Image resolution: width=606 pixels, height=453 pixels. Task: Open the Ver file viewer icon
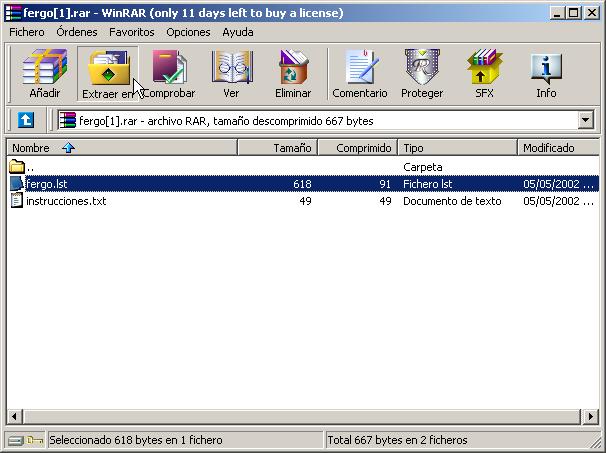pyautogui.click(x=231, y=74)
